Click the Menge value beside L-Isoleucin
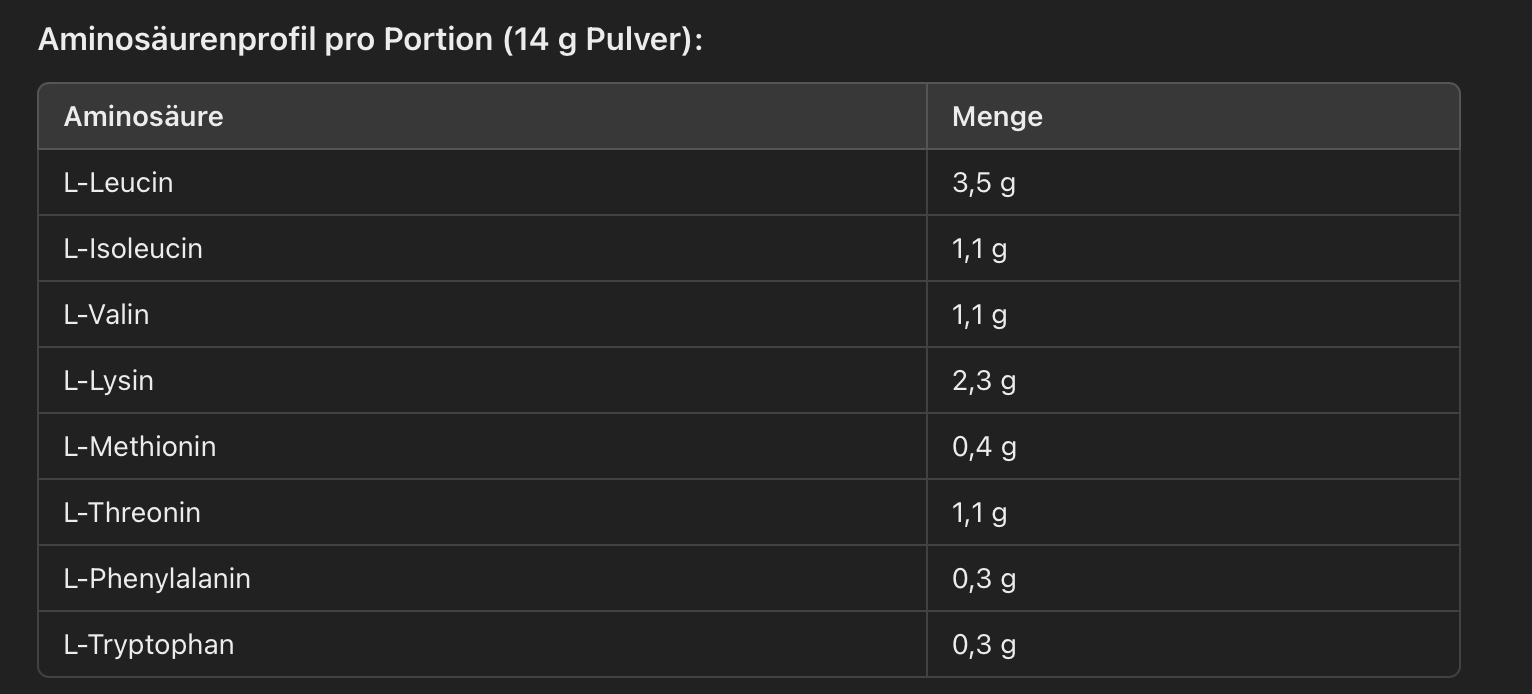 coord(979,249)
